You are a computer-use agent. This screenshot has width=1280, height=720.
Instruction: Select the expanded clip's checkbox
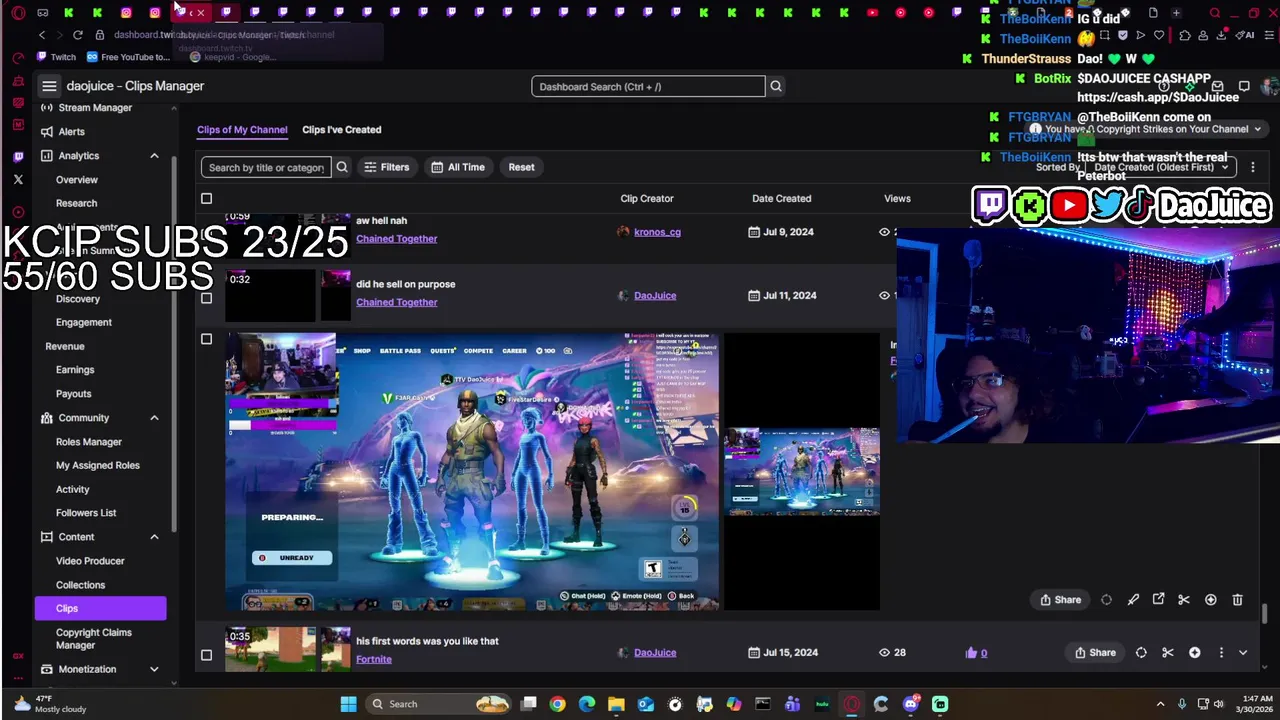(x=206, y=339)
